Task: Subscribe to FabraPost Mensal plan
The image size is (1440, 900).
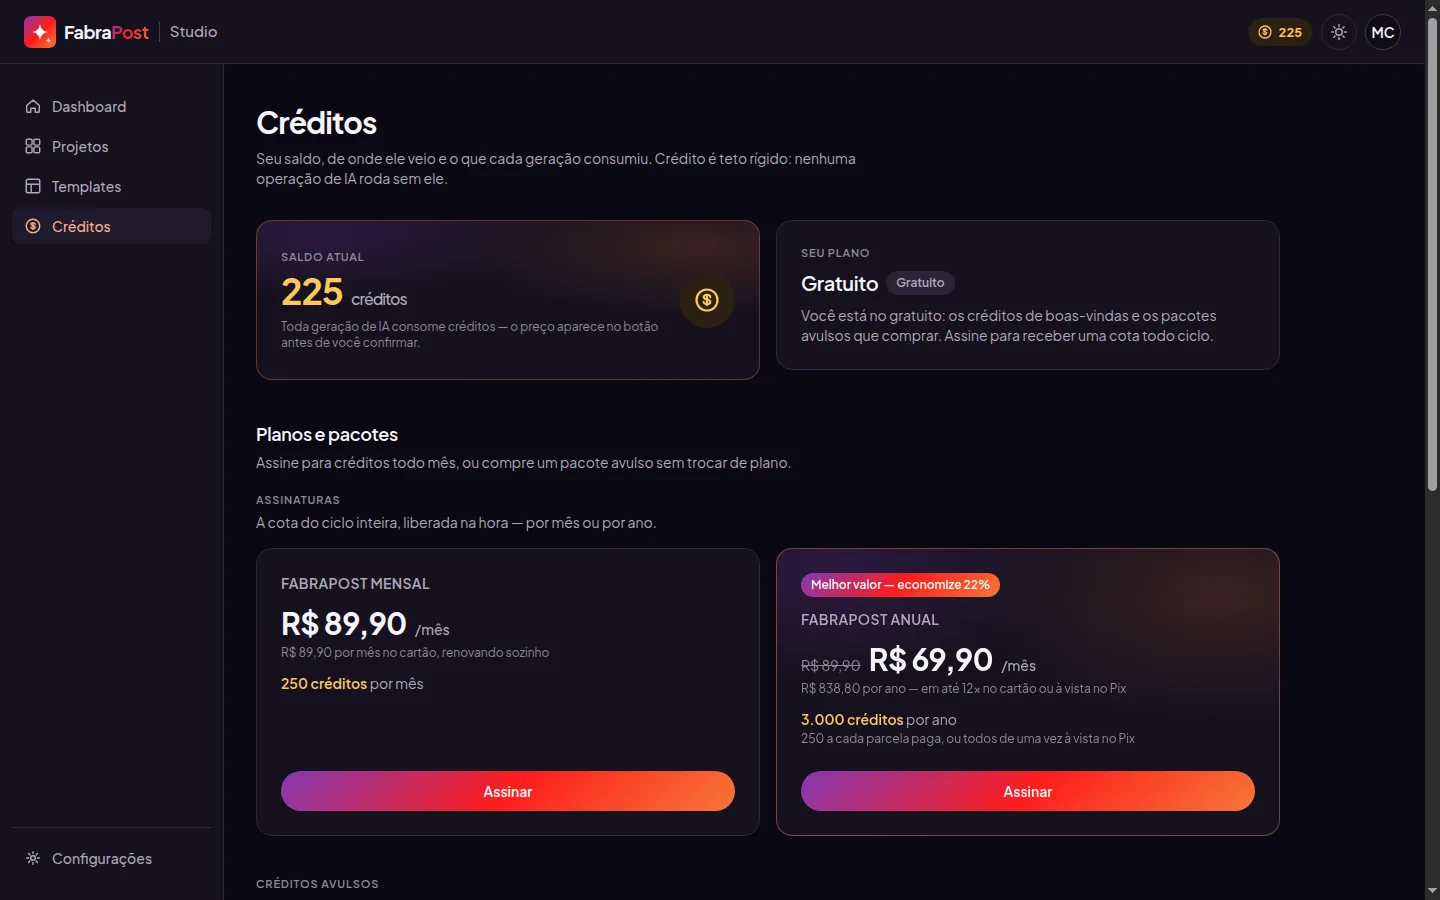Action: coord(508,791)
